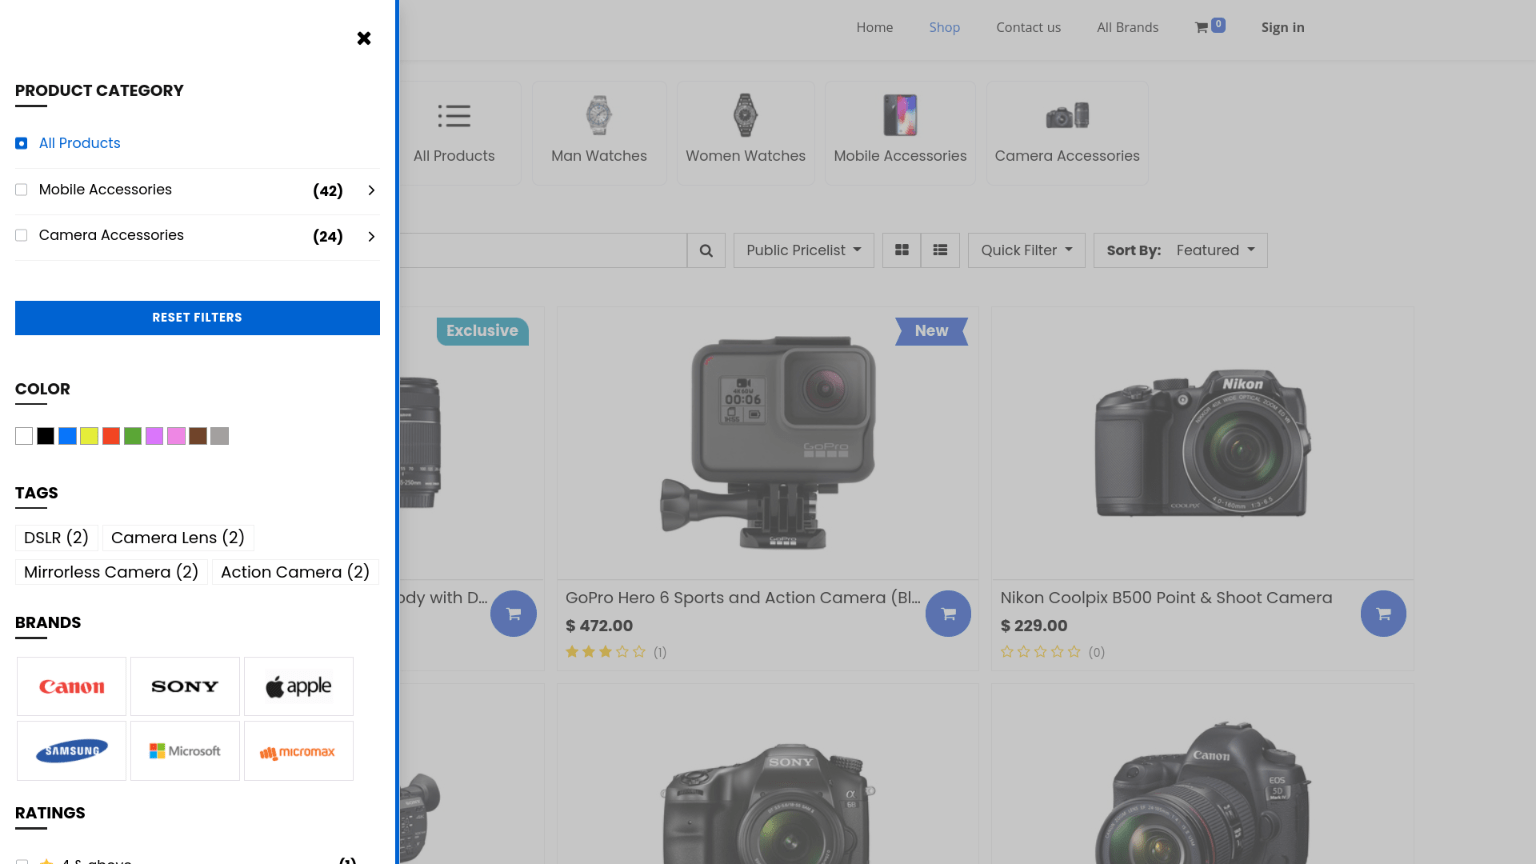Open the shopping cart icon in header
Screen dimensions: 1536x864
(1210, 27)
